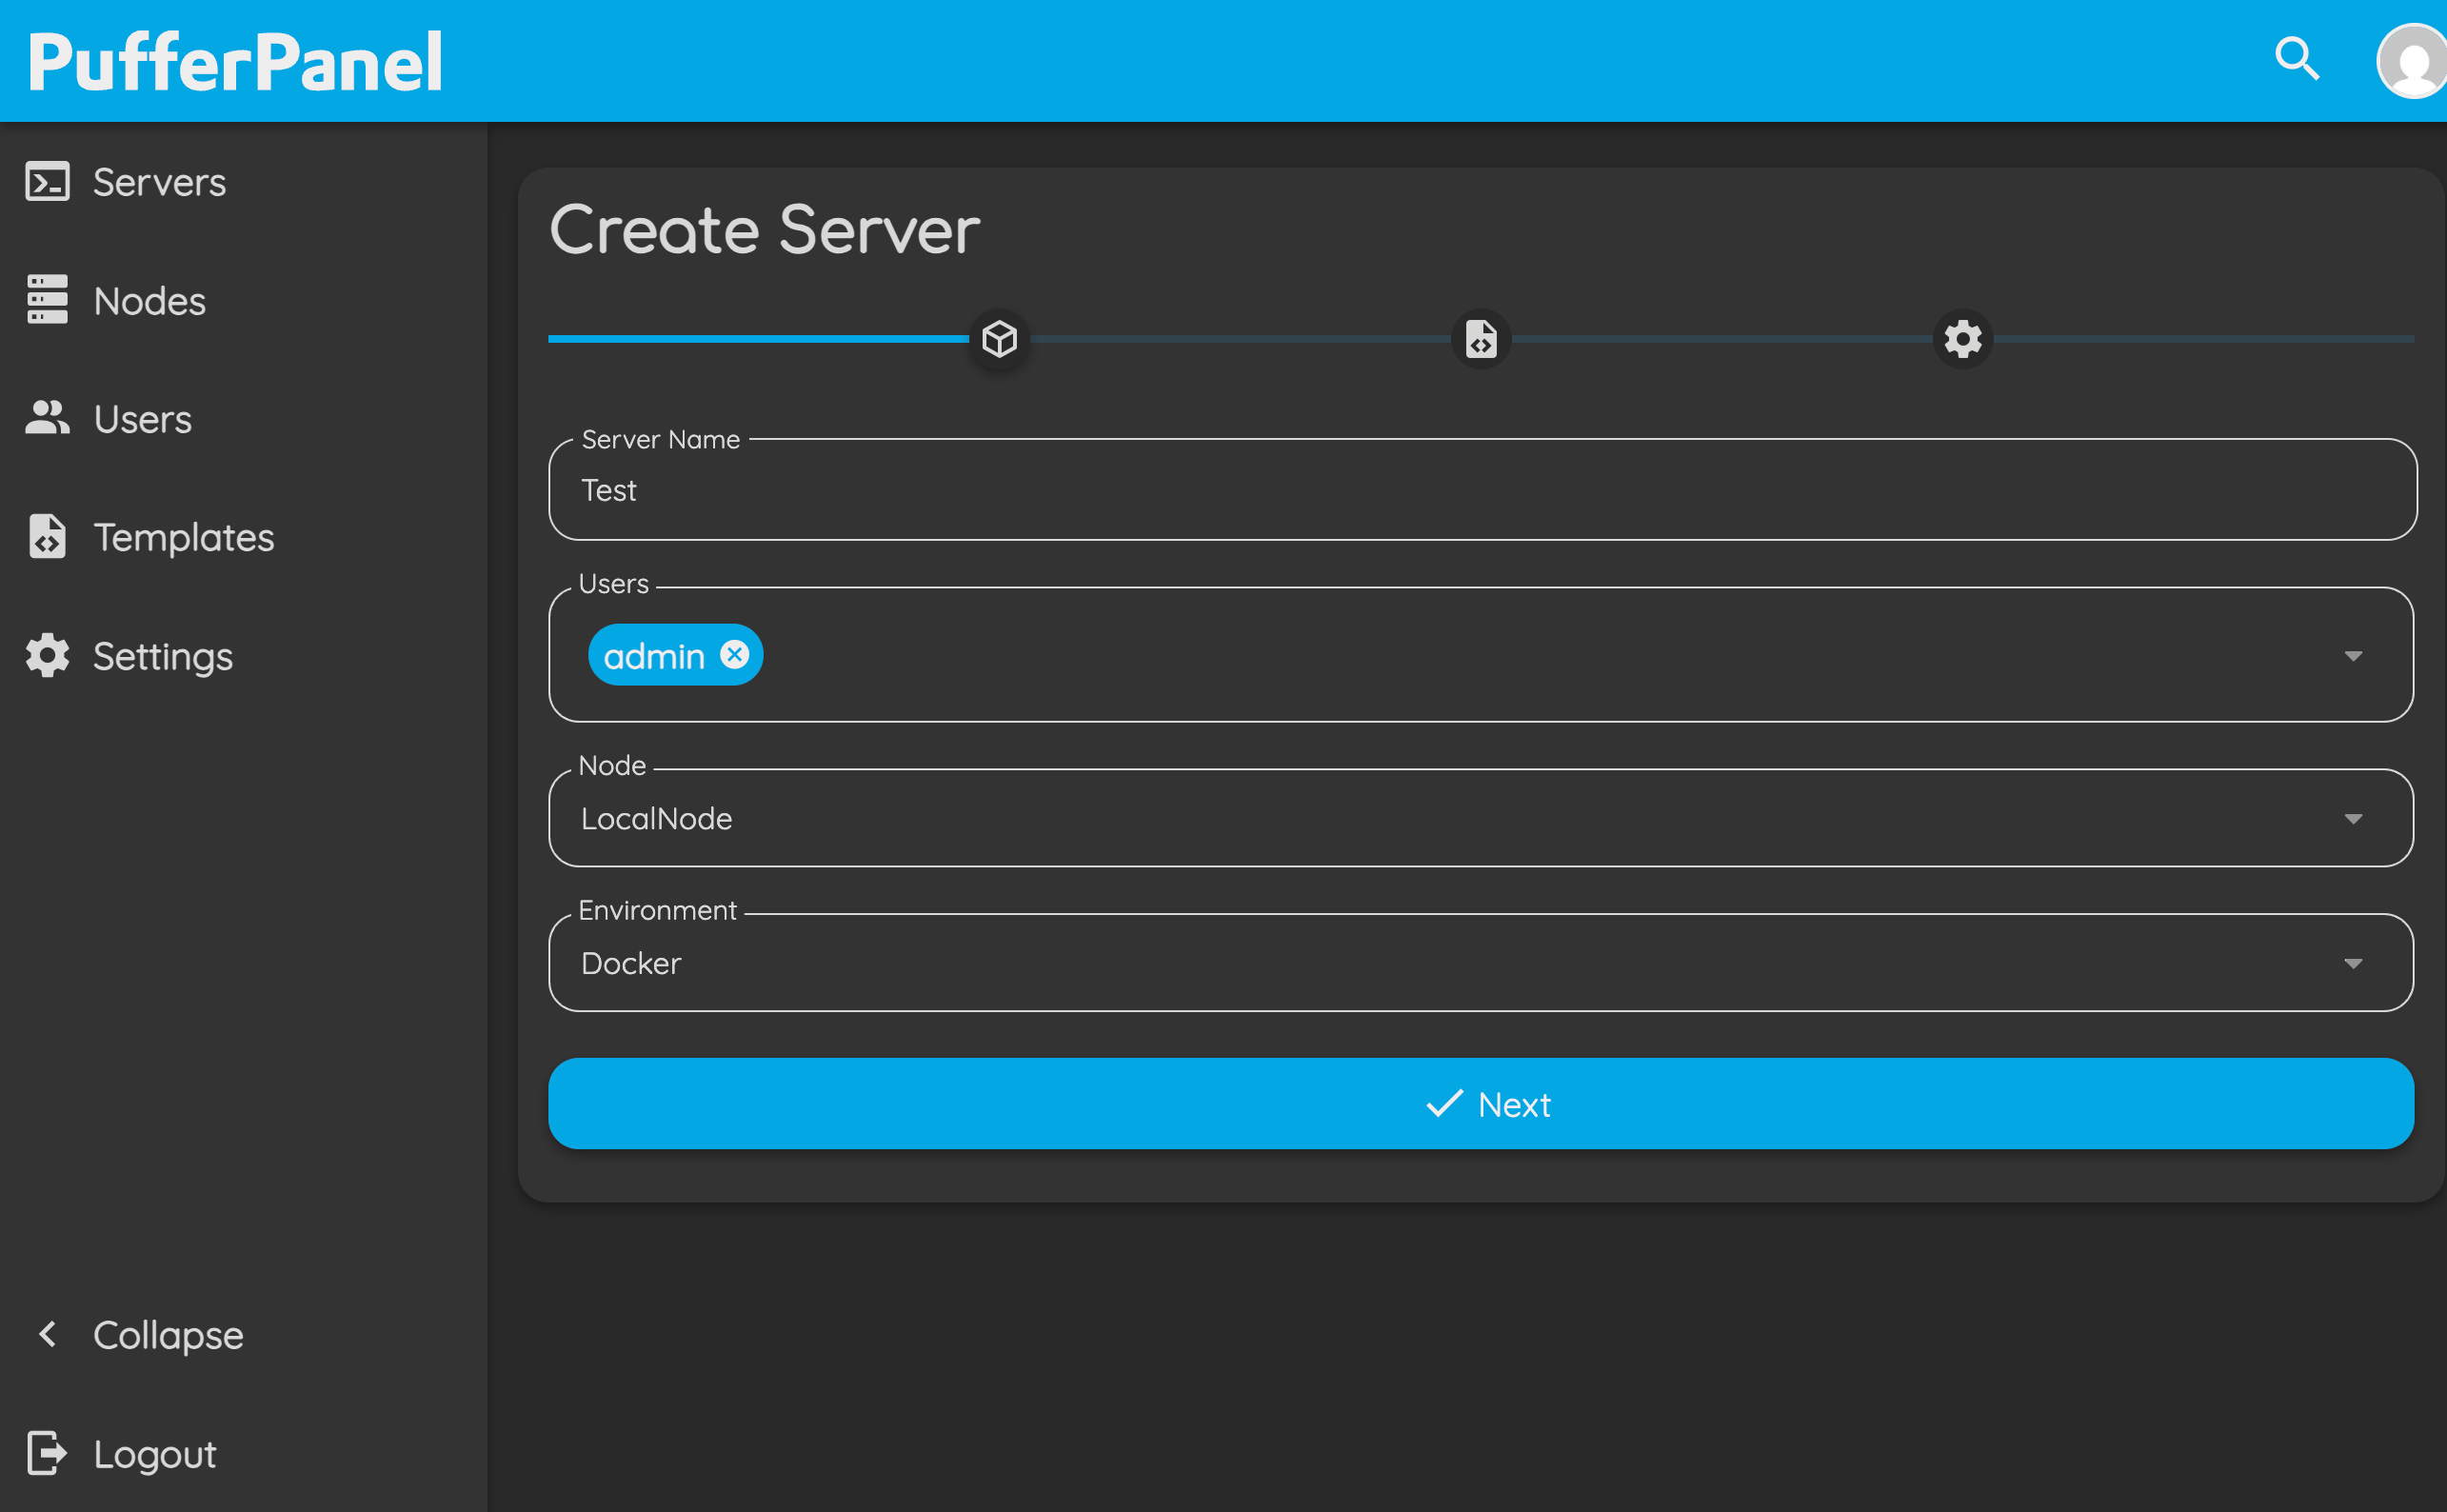Screen dimensions: 2447x1512
Task: Expand the Users dropdown arrow
Action: [2353, 656]
